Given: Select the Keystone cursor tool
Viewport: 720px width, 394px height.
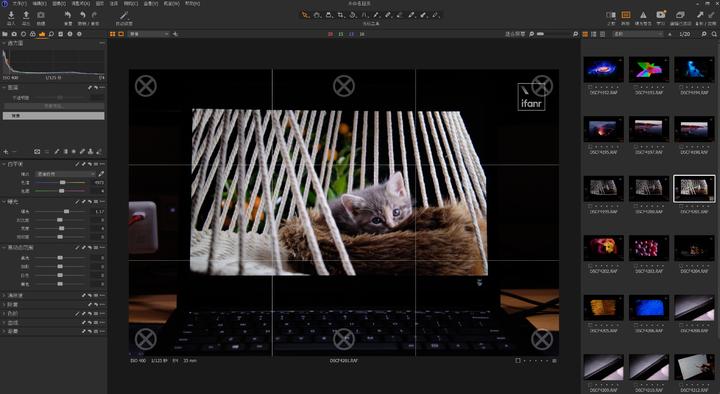Looking at the screenshot, I should (x=364, y=15).
